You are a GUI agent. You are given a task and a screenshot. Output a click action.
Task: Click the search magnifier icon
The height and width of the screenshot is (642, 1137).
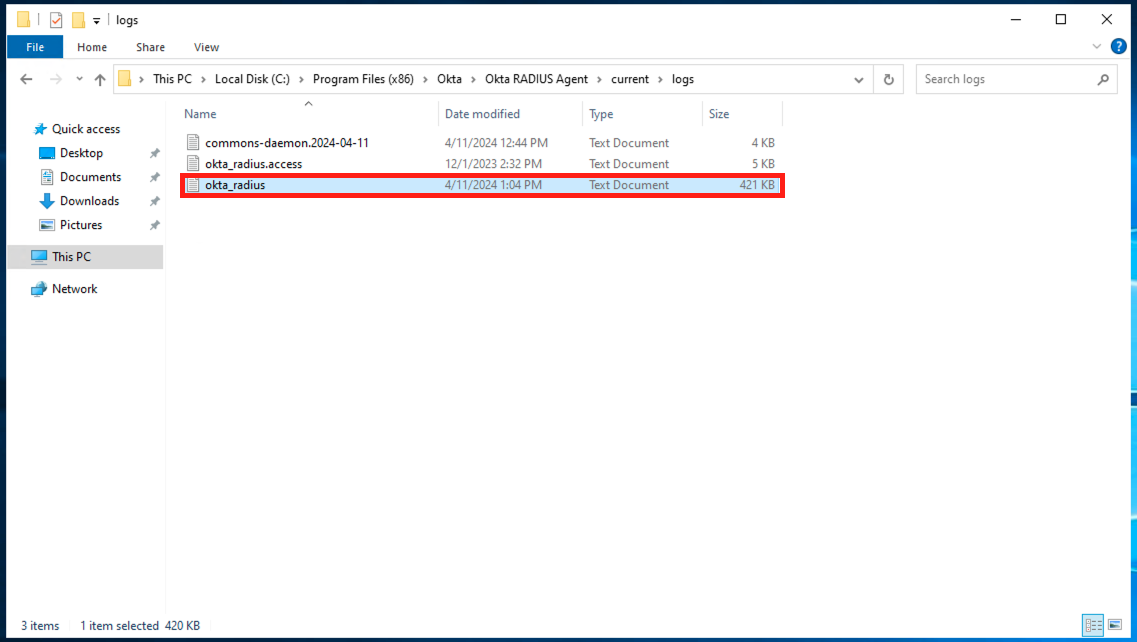click(x=1103, y=79)
